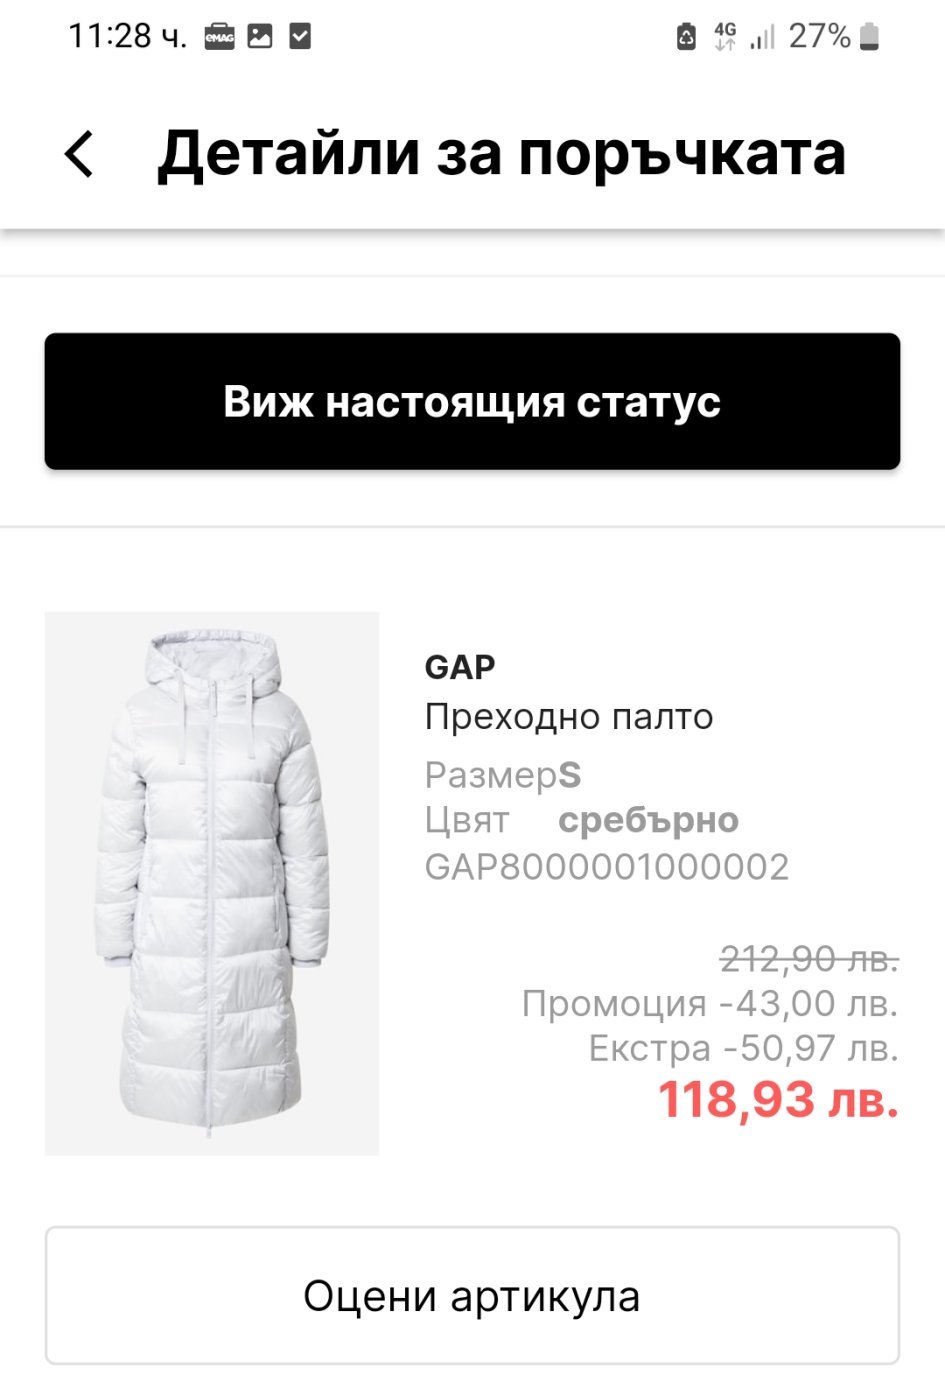Tap the back arrow icon

pos(79,155)
